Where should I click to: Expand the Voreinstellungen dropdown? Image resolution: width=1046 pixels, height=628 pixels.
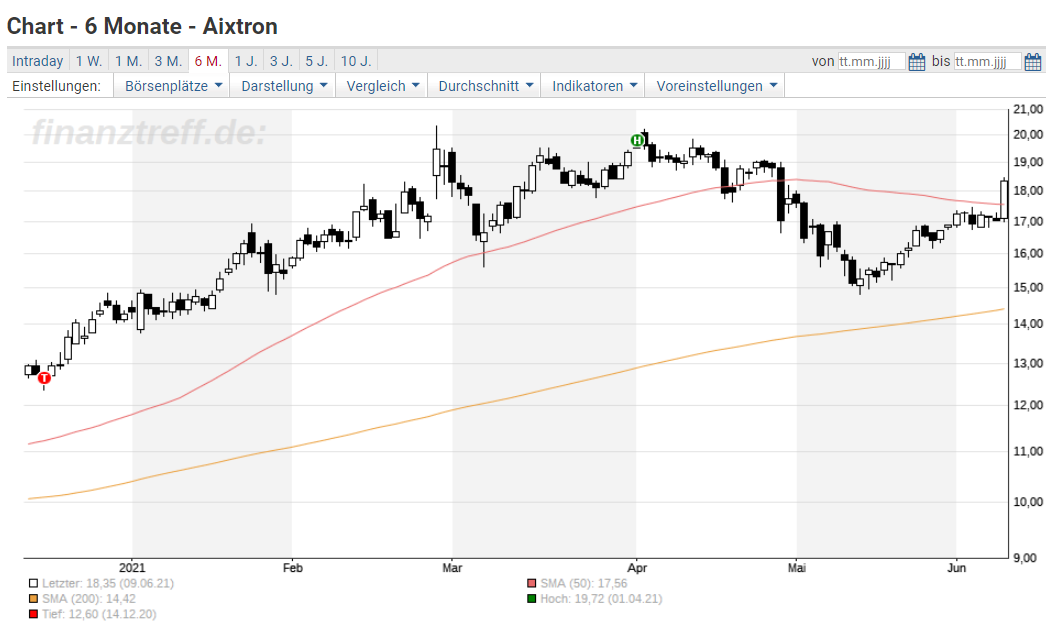[716, 86]
